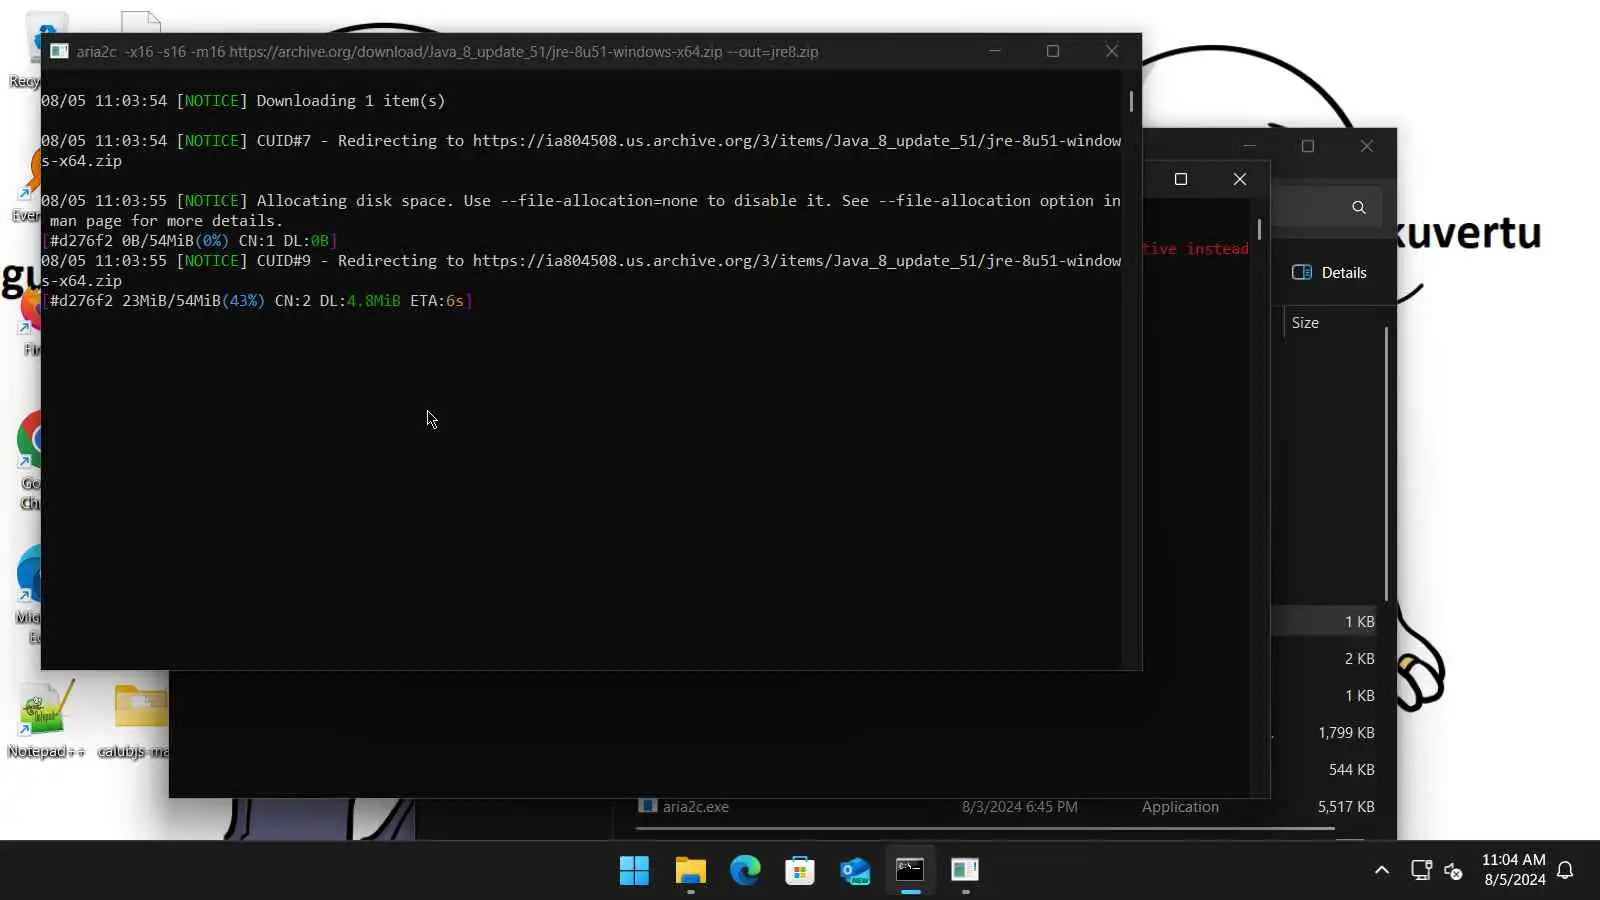Launch Microsoft Edge from the taskbar
The width and height of the screenshot is (1600, 900).
click(x=745, y=870)
